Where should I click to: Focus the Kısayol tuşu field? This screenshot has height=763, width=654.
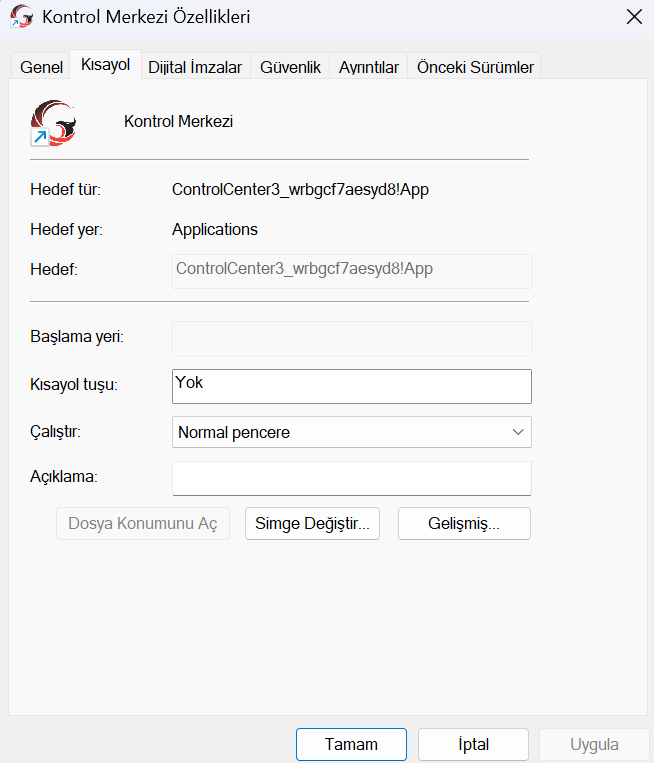coord(352,386)
